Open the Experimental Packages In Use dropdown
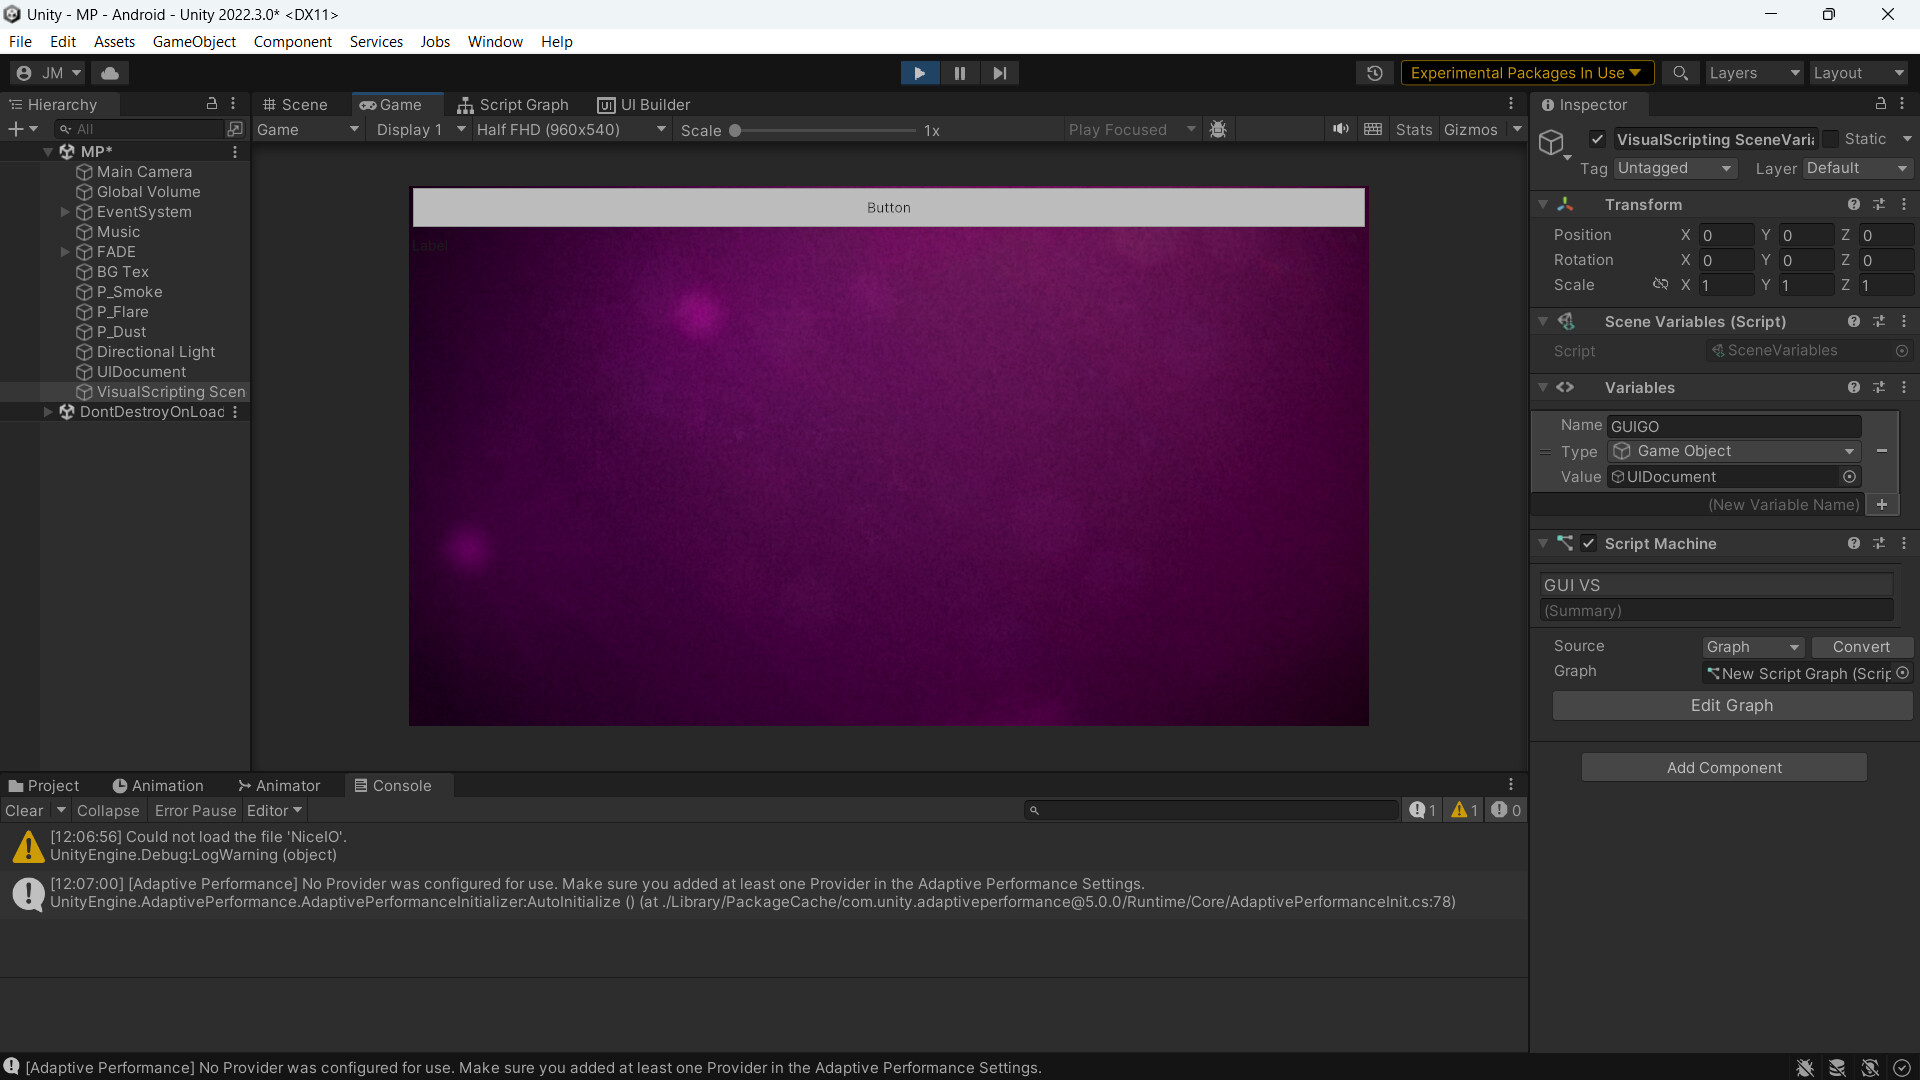The height and width of the screenshot is (1080, 1920). (1527, 72)
